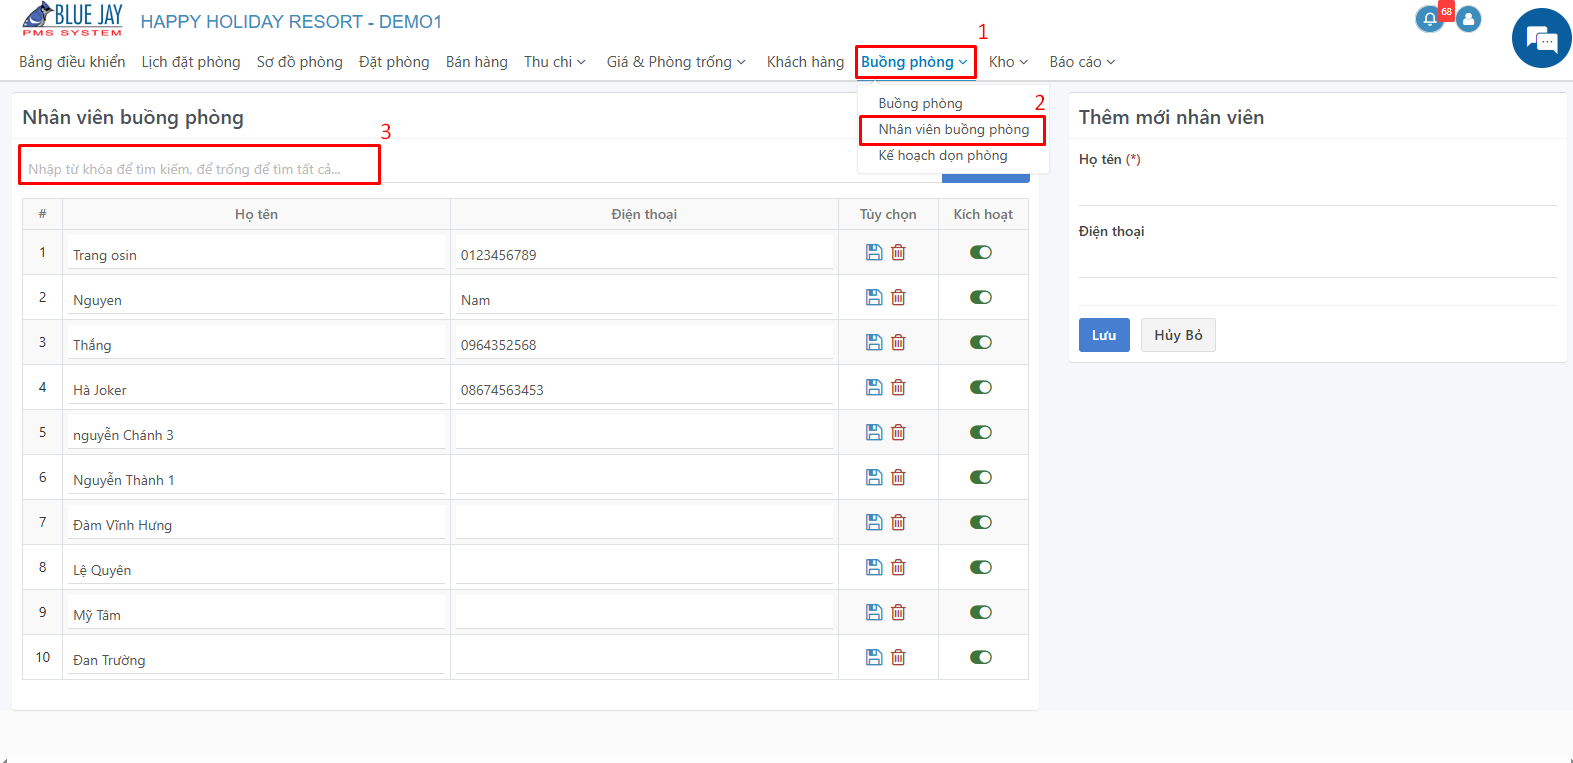This screenshot has height=763, width=1573.
Task: Save the Lệ Quyên row
Action: click(x=874, y=567)
